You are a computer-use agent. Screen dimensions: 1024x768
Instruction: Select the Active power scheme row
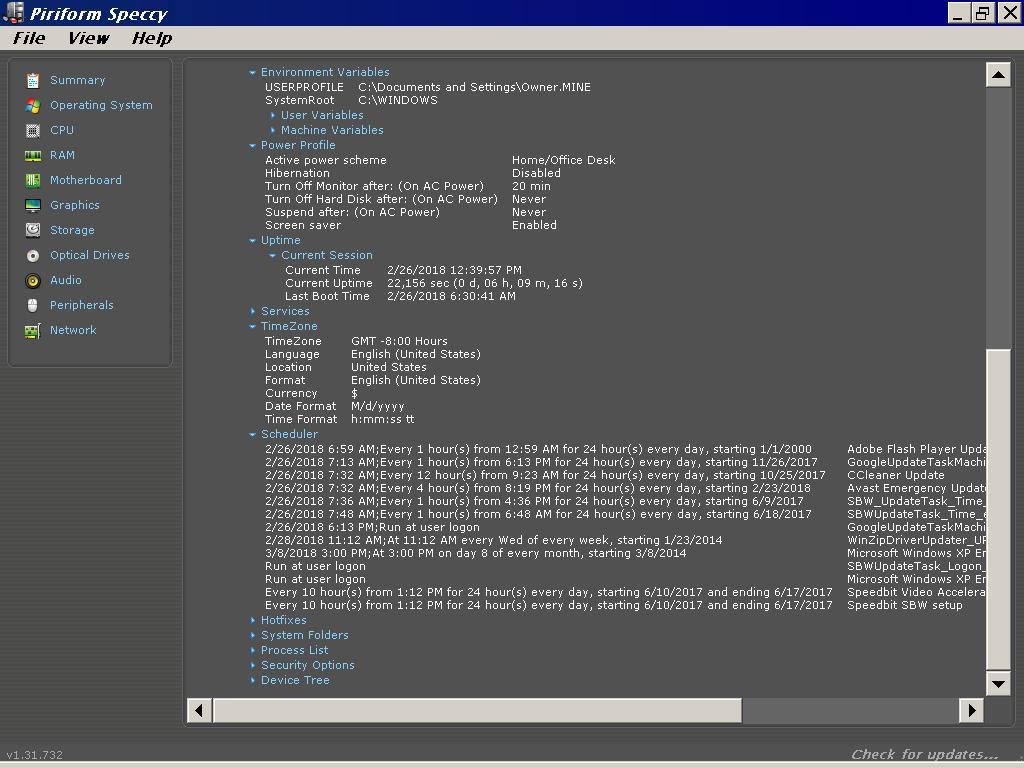tap(440, 161)
